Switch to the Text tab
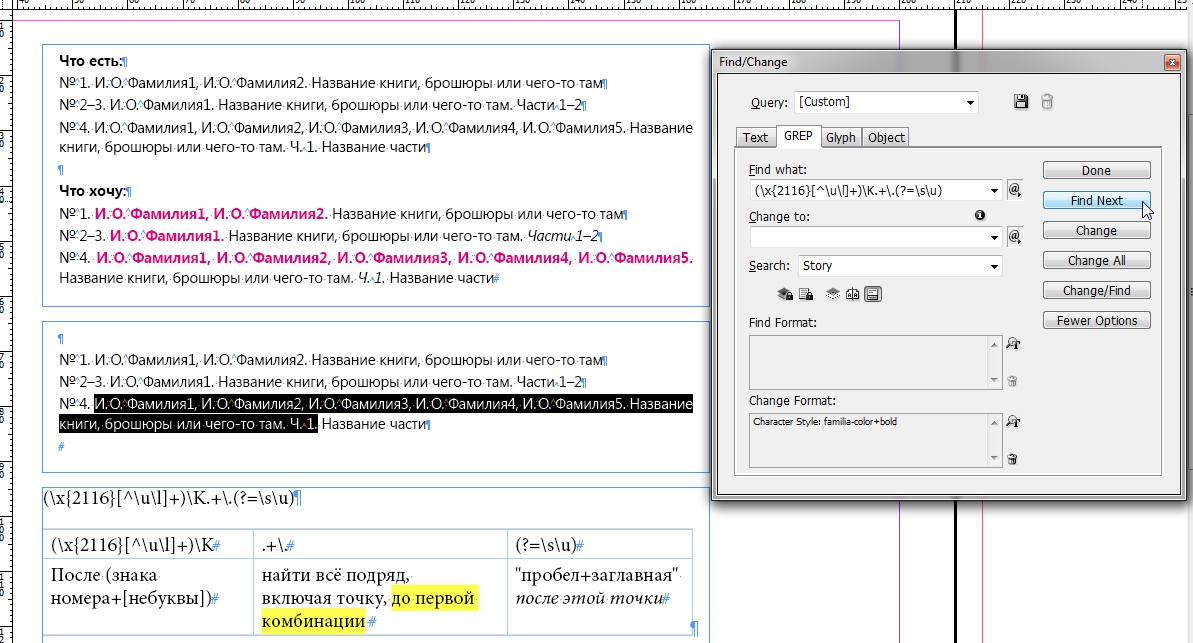 (755, 137)
